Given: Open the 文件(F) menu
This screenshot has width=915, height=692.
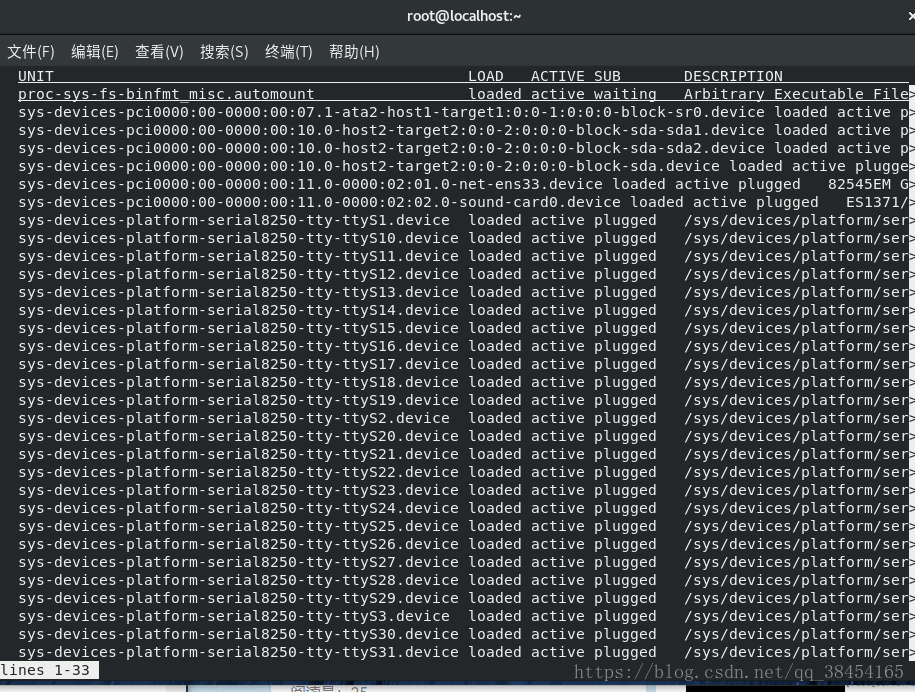Looking at the screenshot, I should [31, 52].
